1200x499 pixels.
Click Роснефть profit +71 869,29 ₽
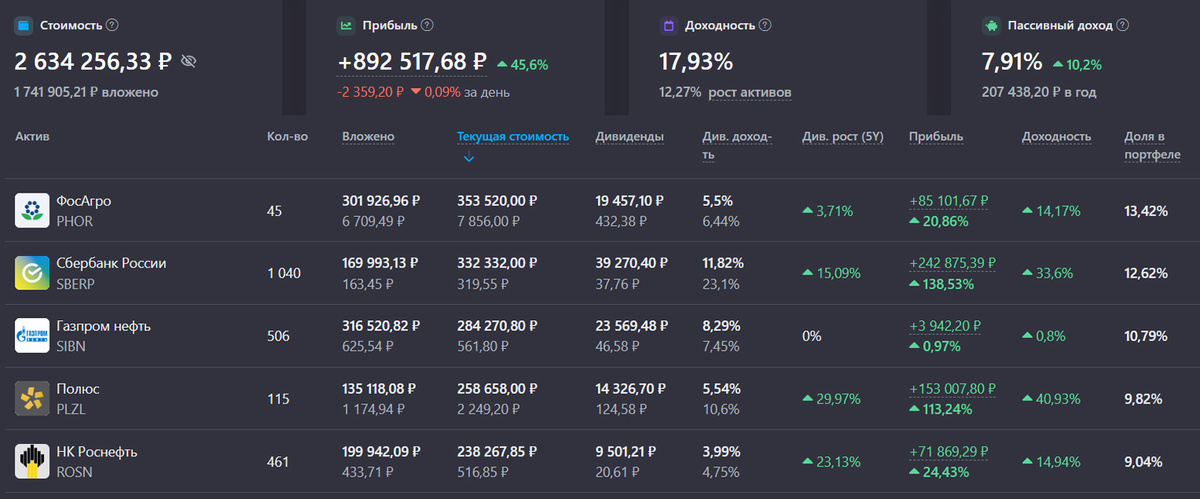pos(948,452)
